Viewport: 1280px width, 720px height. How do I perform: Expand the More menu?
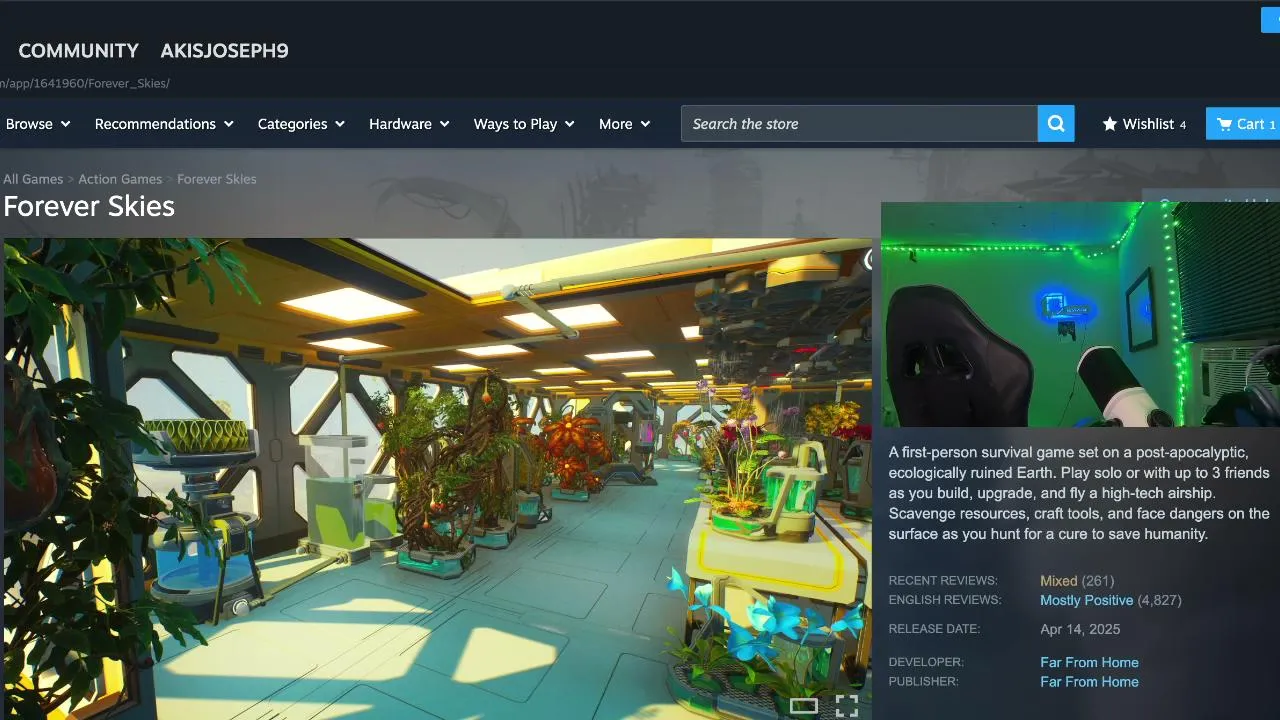tap(624, 124)
